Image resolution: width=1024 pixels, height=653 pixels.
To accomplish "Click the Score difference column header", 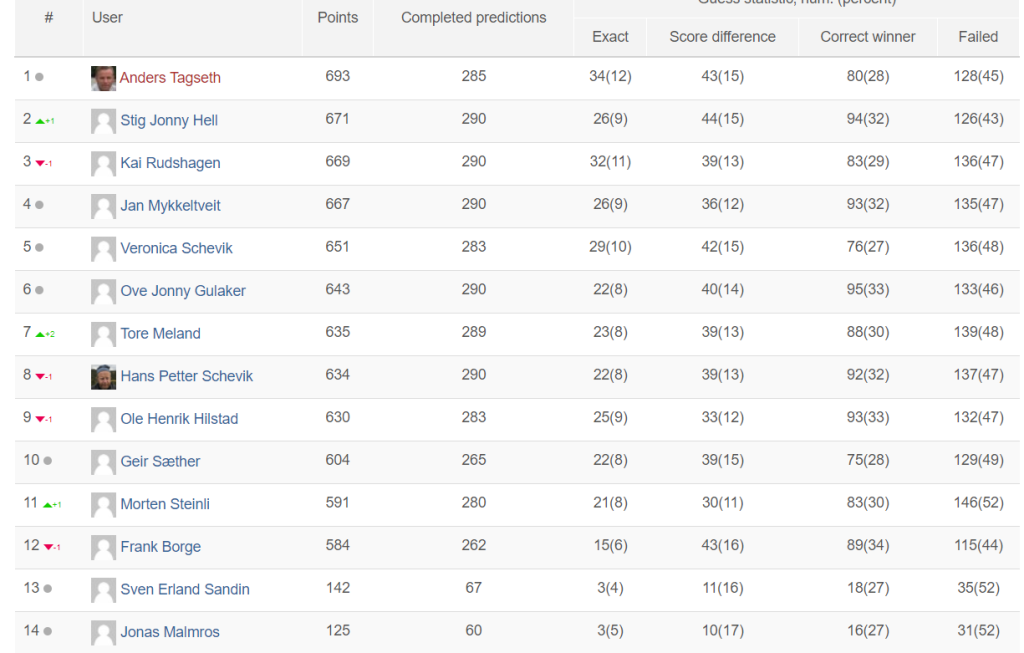I will 722,37.
